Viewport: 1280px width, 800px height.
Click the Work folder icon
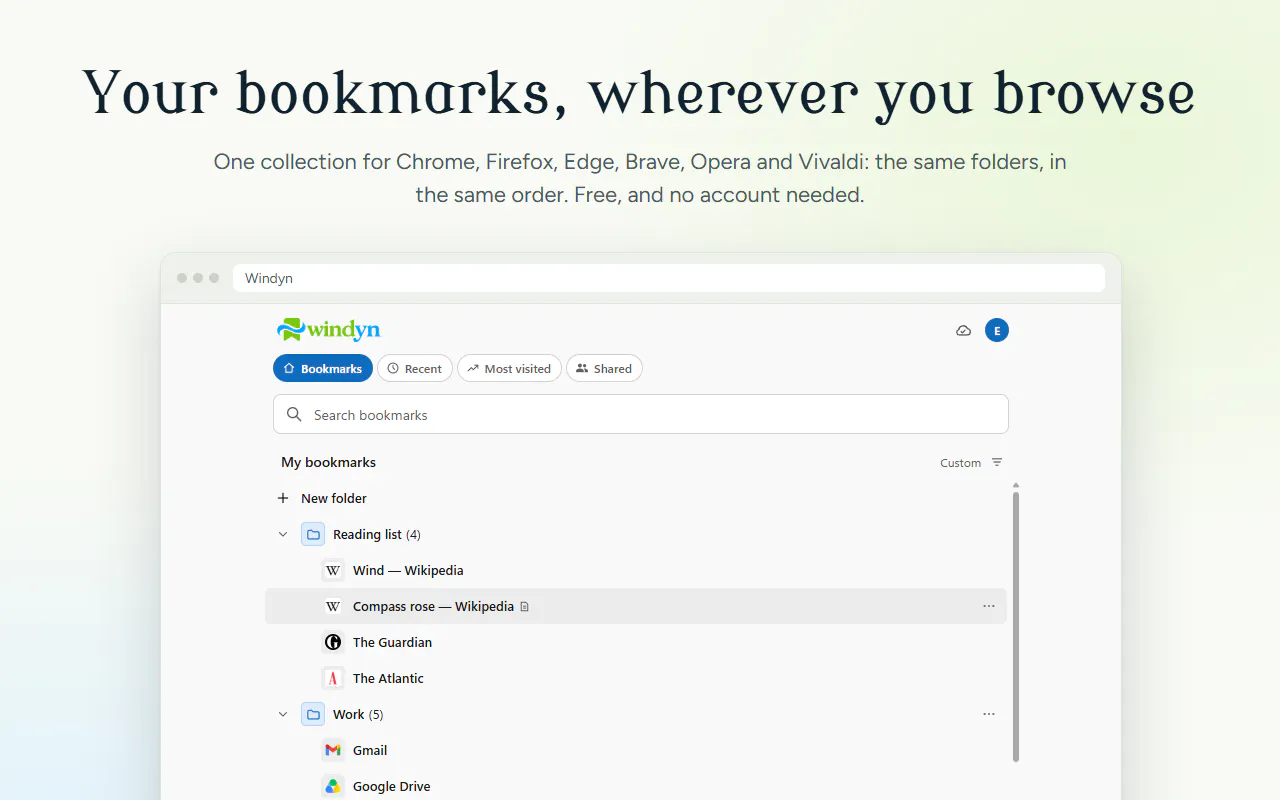click(x=313, y=714)
